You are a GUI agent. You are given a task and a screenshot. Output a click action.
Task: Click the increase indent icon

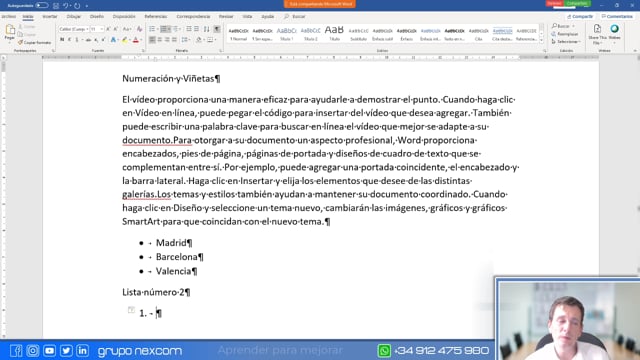pos(197,29)
